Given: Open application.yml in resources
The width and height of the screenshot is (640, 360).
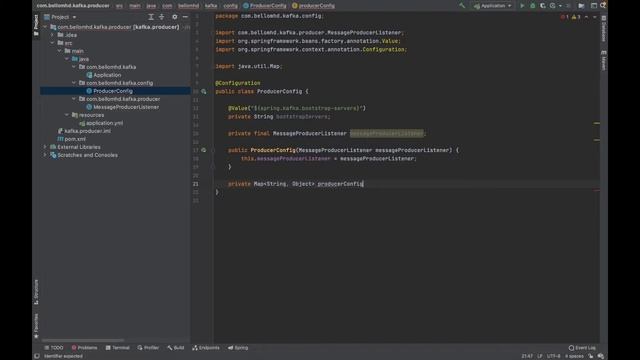Looking at the screenshot, I should coord(104,123).
